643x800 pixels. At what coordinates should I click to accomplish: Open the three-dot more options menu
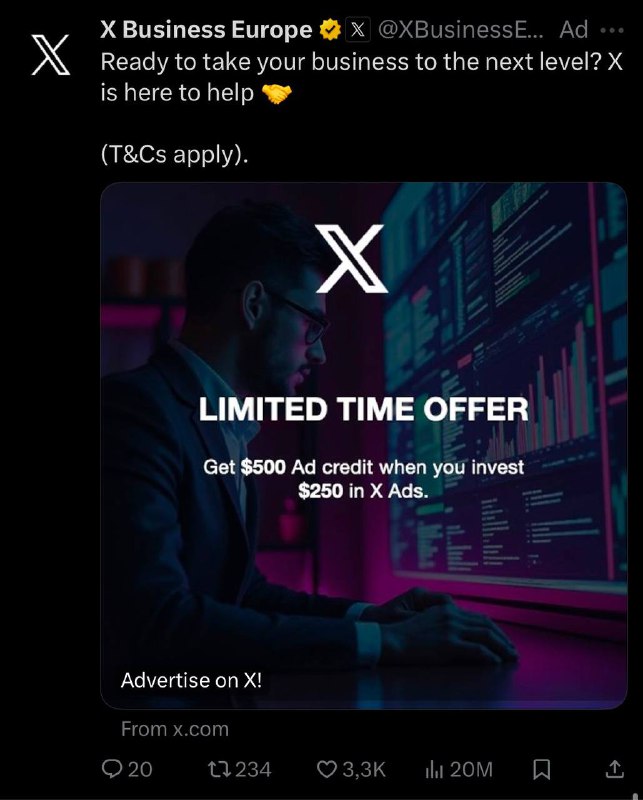pyautogui.click(x=612, y=30)
